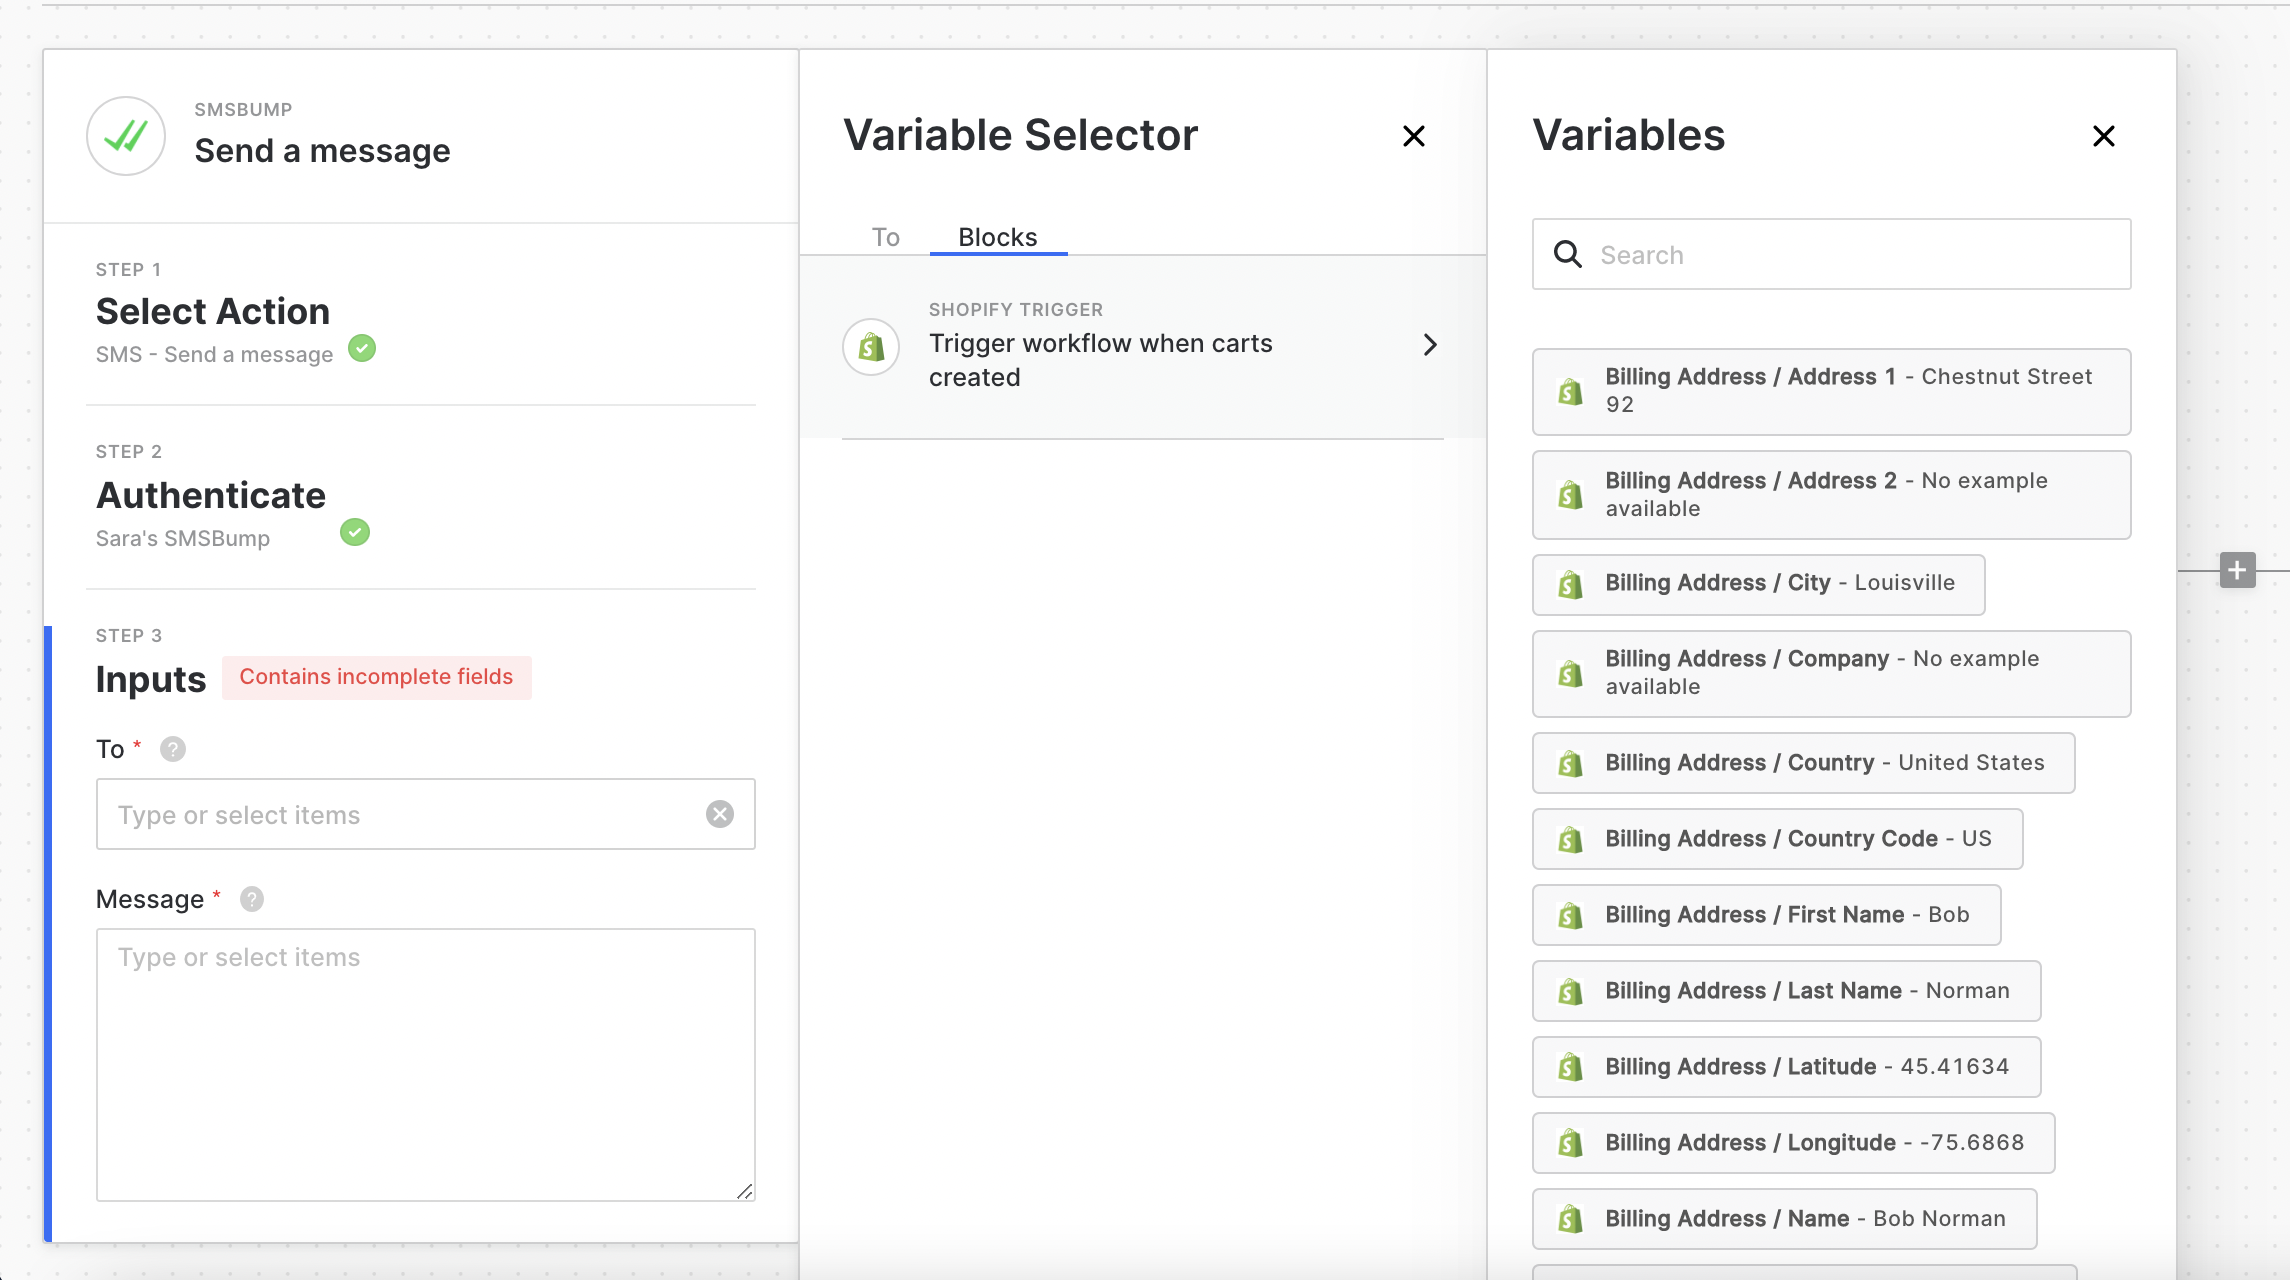Click the SMSBump double-checkmark logo icon
The height and width of the screenshot is (1280, 2290).
[126, 136]
